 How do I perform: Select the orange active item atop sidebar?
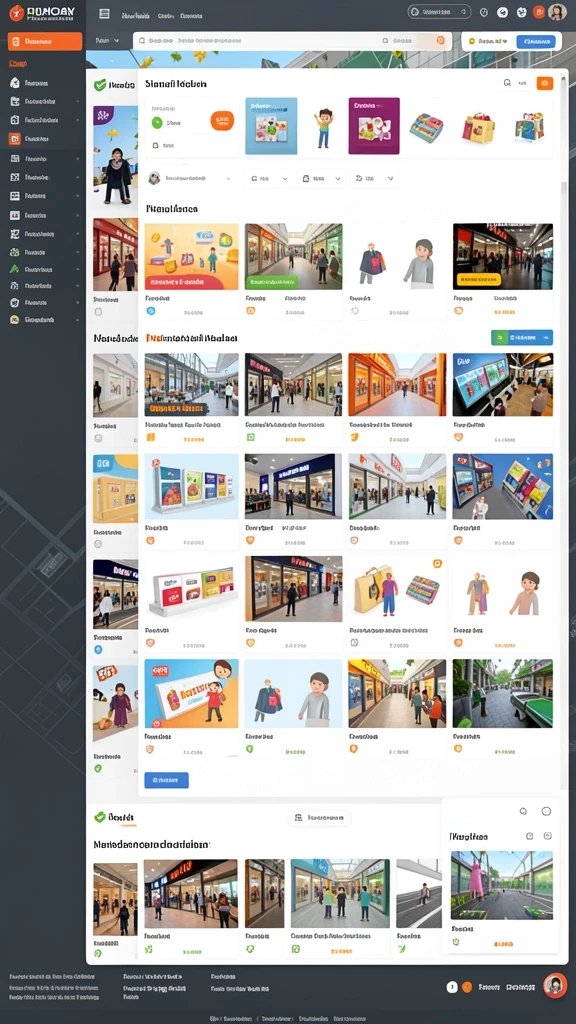coord(45,41)
